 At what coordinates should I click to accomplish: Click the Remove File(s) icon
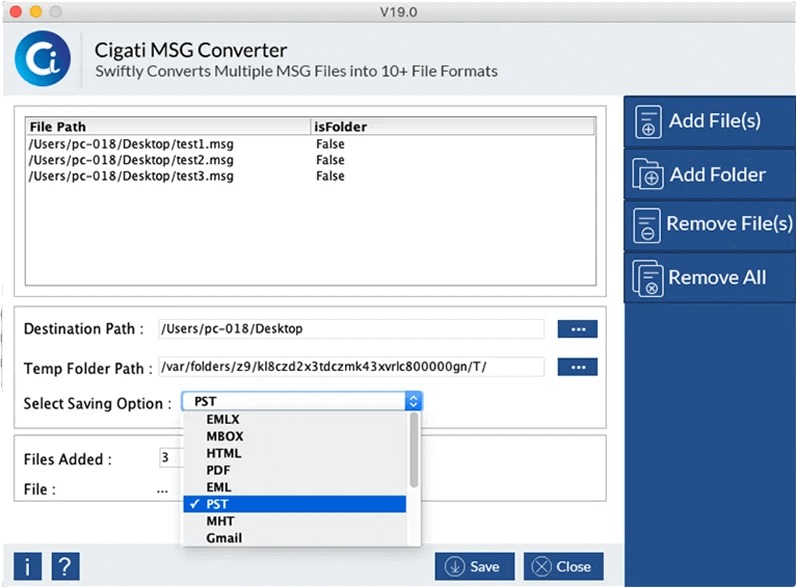point(647,225)
